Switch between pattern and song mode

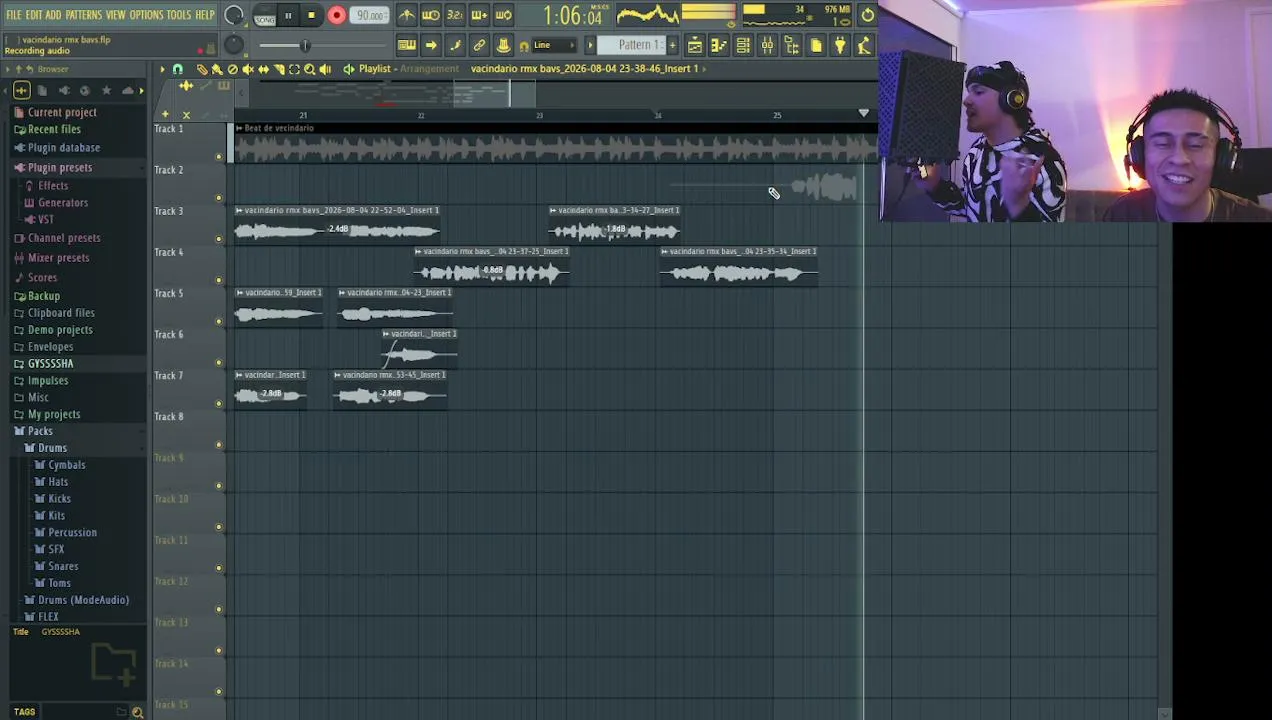coord(264,15)
